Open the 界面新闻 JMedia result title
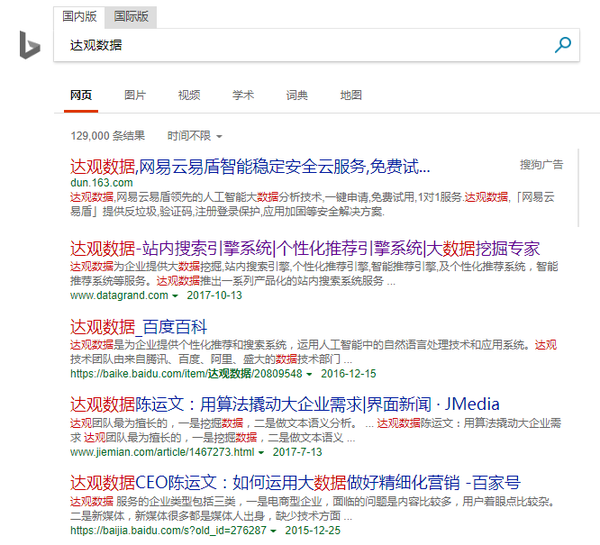 285,405
